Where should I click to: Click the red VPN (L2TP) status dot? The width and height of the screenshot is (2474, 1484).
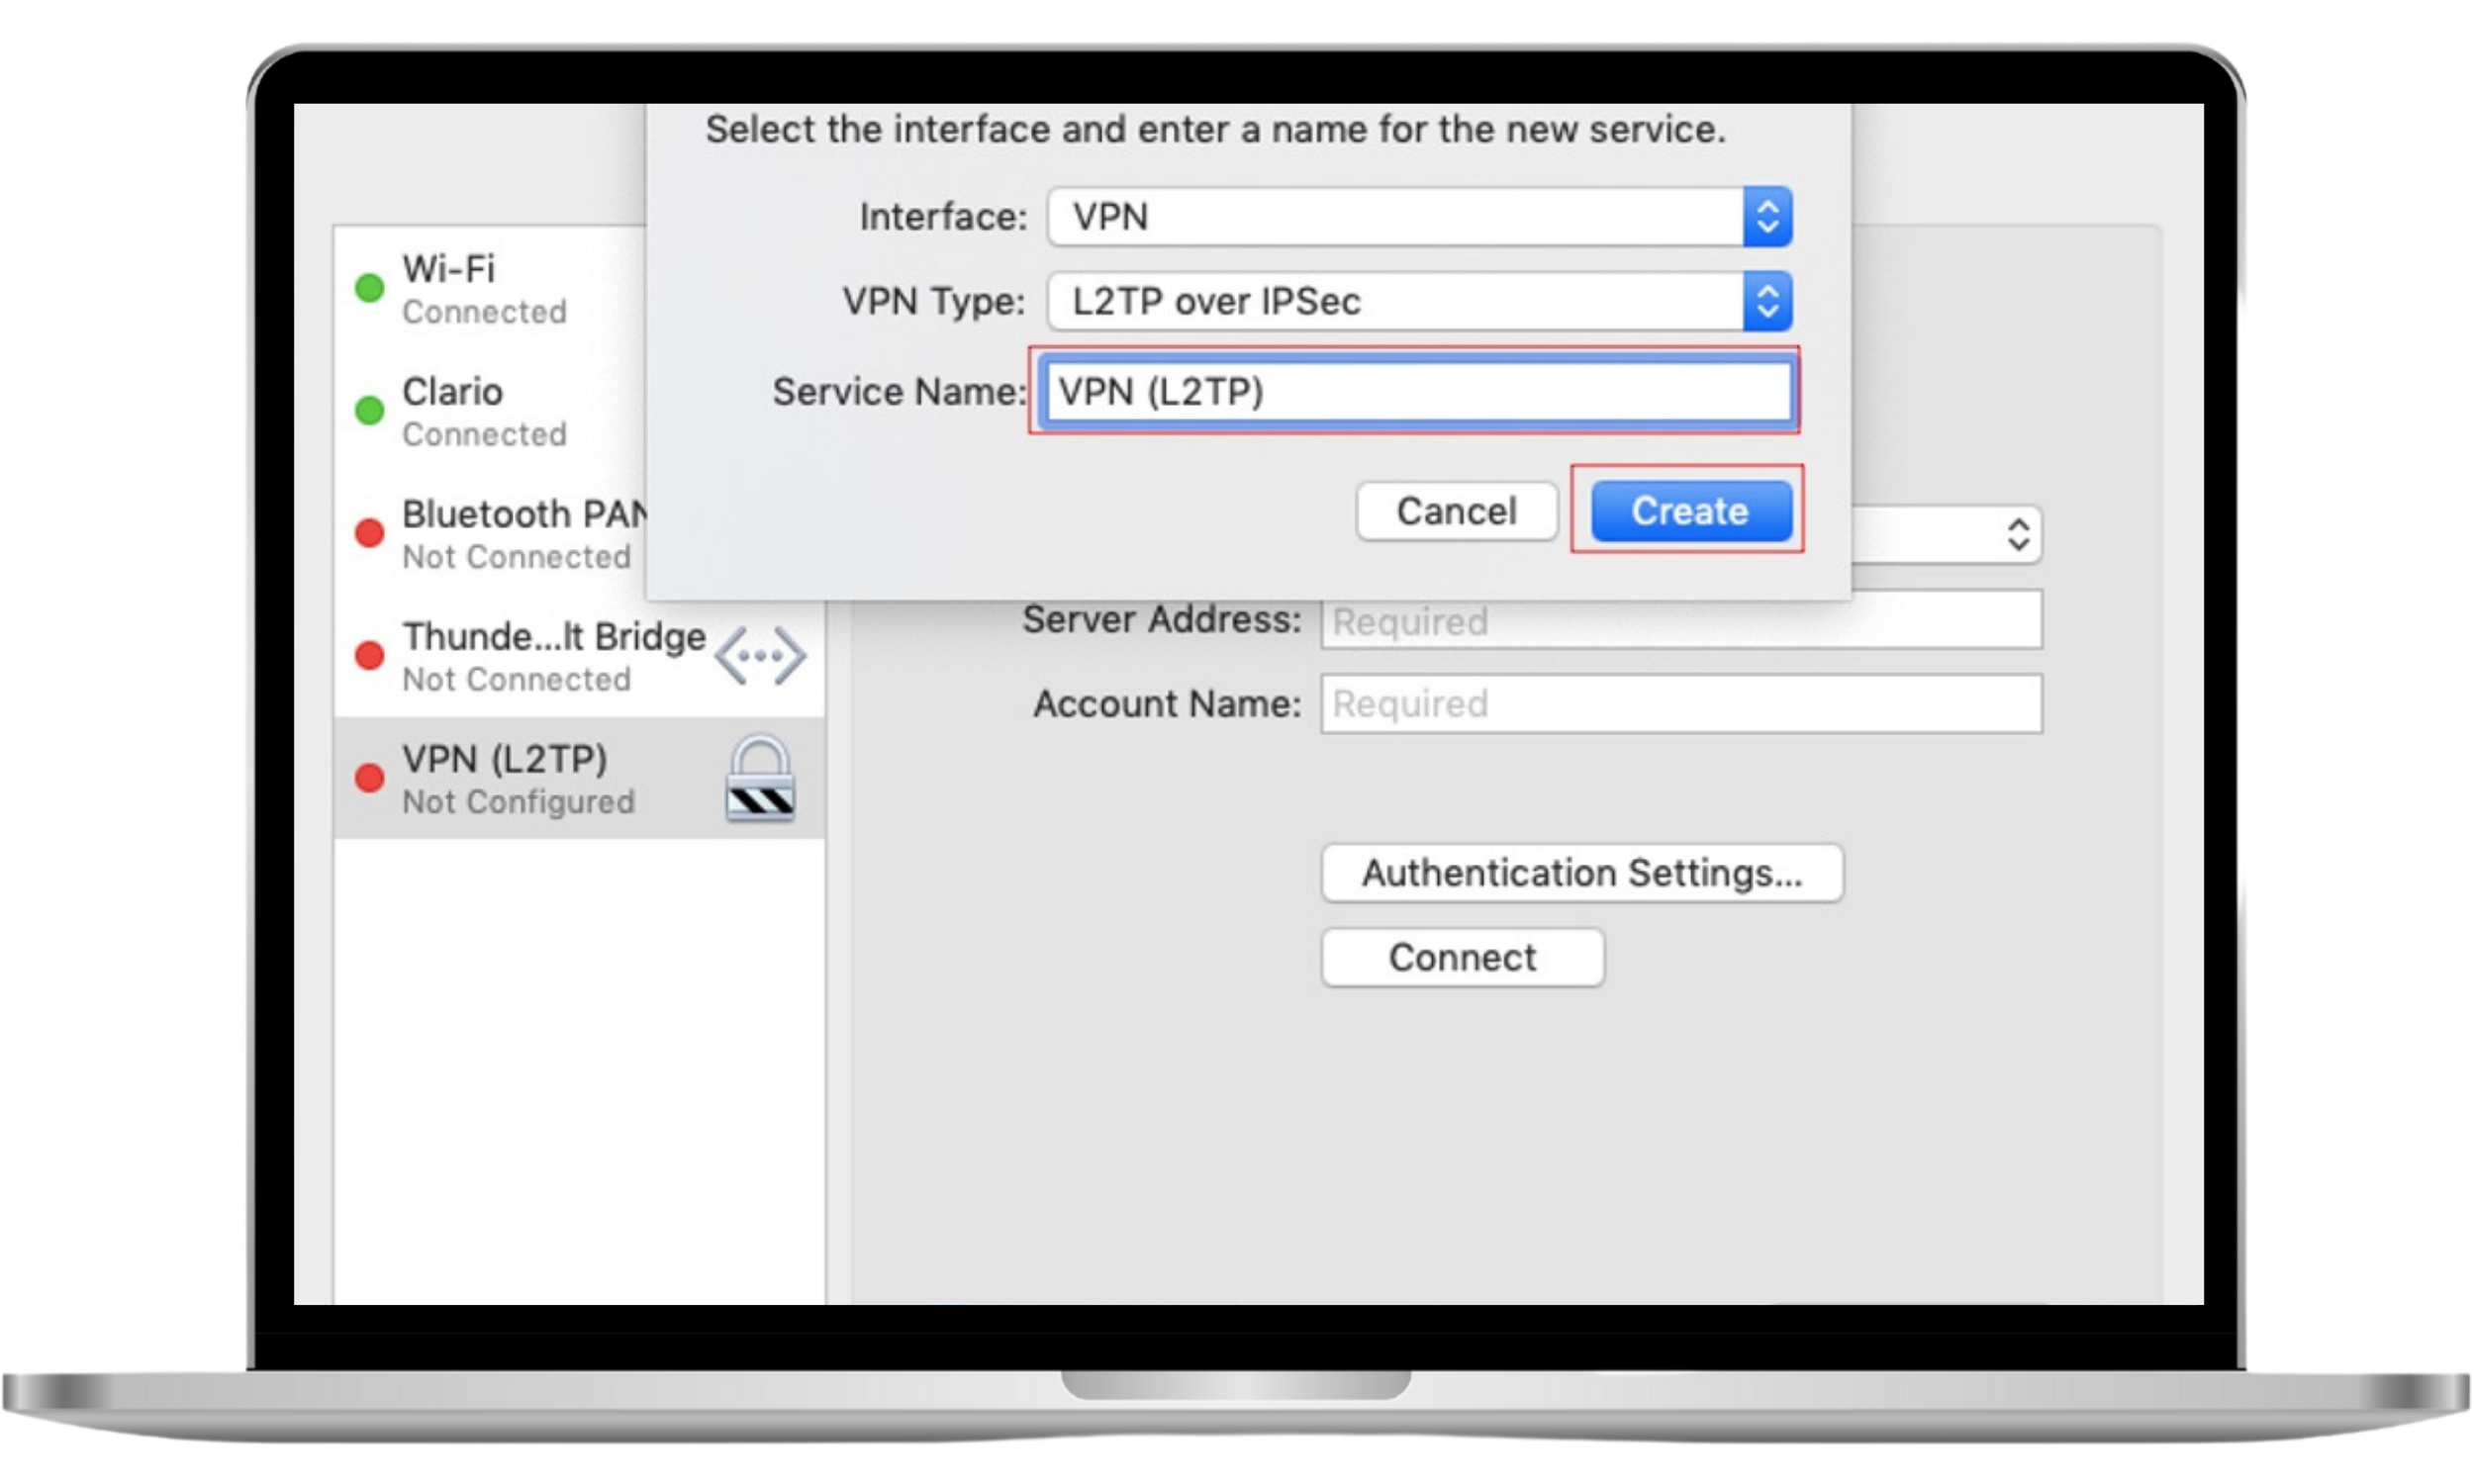click(x=371, y=779)
